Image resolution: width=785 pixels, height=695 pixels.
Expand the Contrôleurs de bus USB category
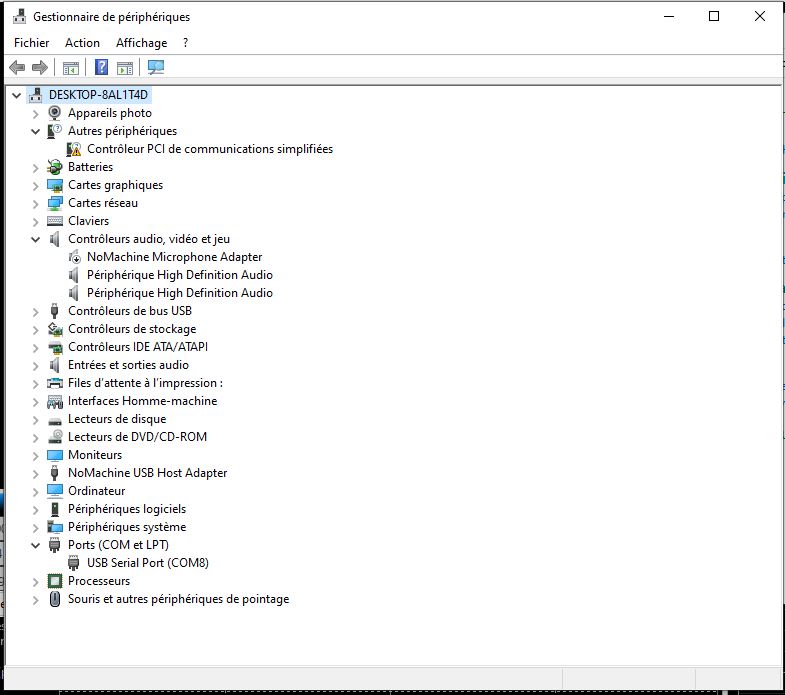click(x=36, y=312)
